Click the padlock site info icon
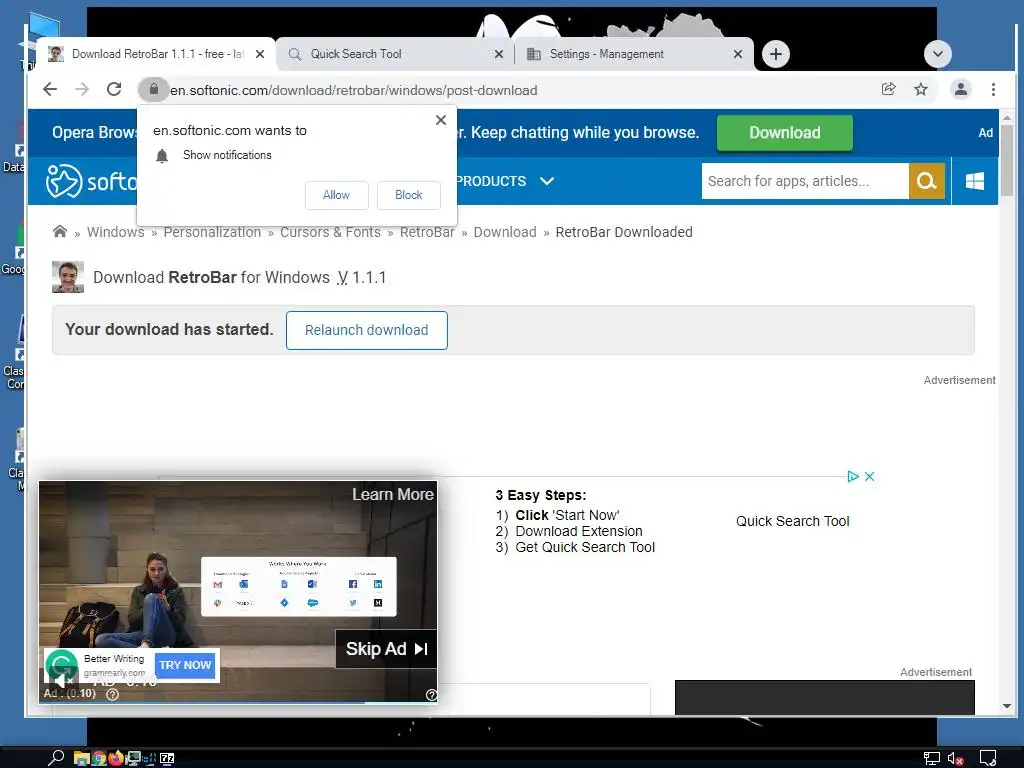1024x768 pixels. point(153,89)
